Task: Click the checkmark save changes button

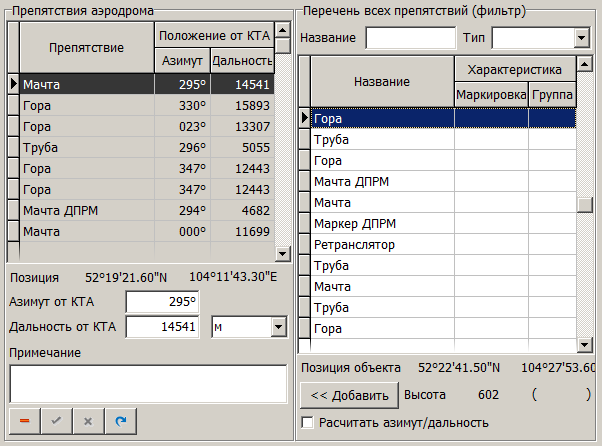Action: click(x=56, y=422)
